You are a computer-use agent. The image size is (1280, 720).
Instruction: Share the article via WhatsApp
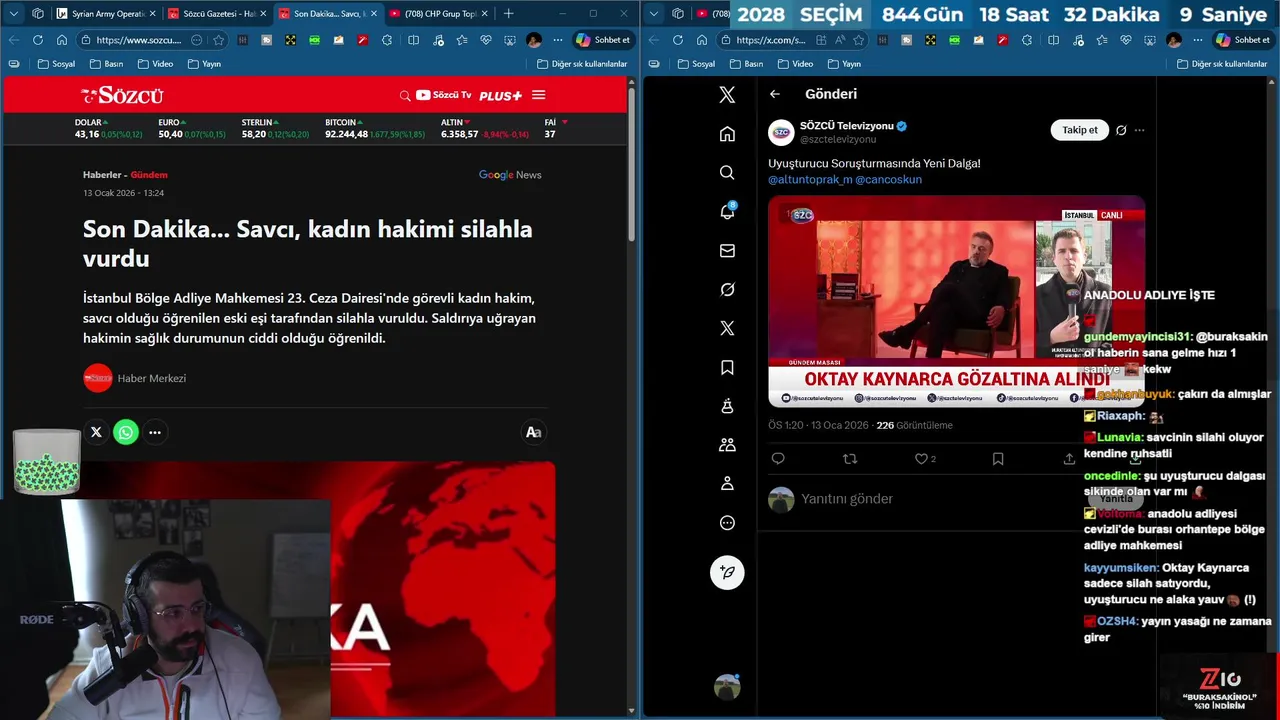(x=126, y=432)
